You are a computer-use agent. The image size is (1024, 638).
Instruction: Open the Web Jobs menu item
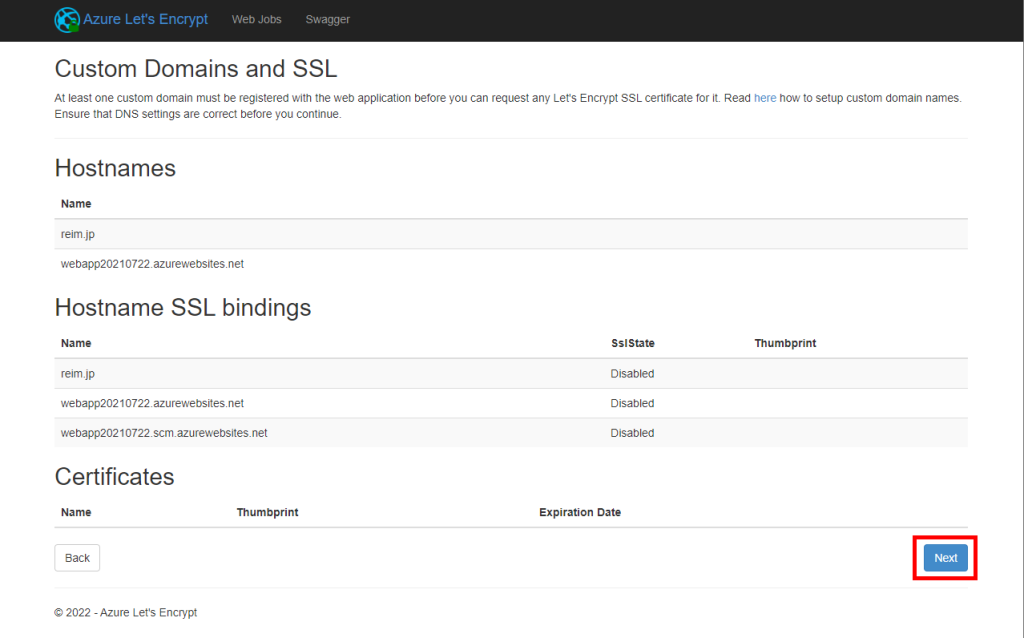tap(257, 20)
